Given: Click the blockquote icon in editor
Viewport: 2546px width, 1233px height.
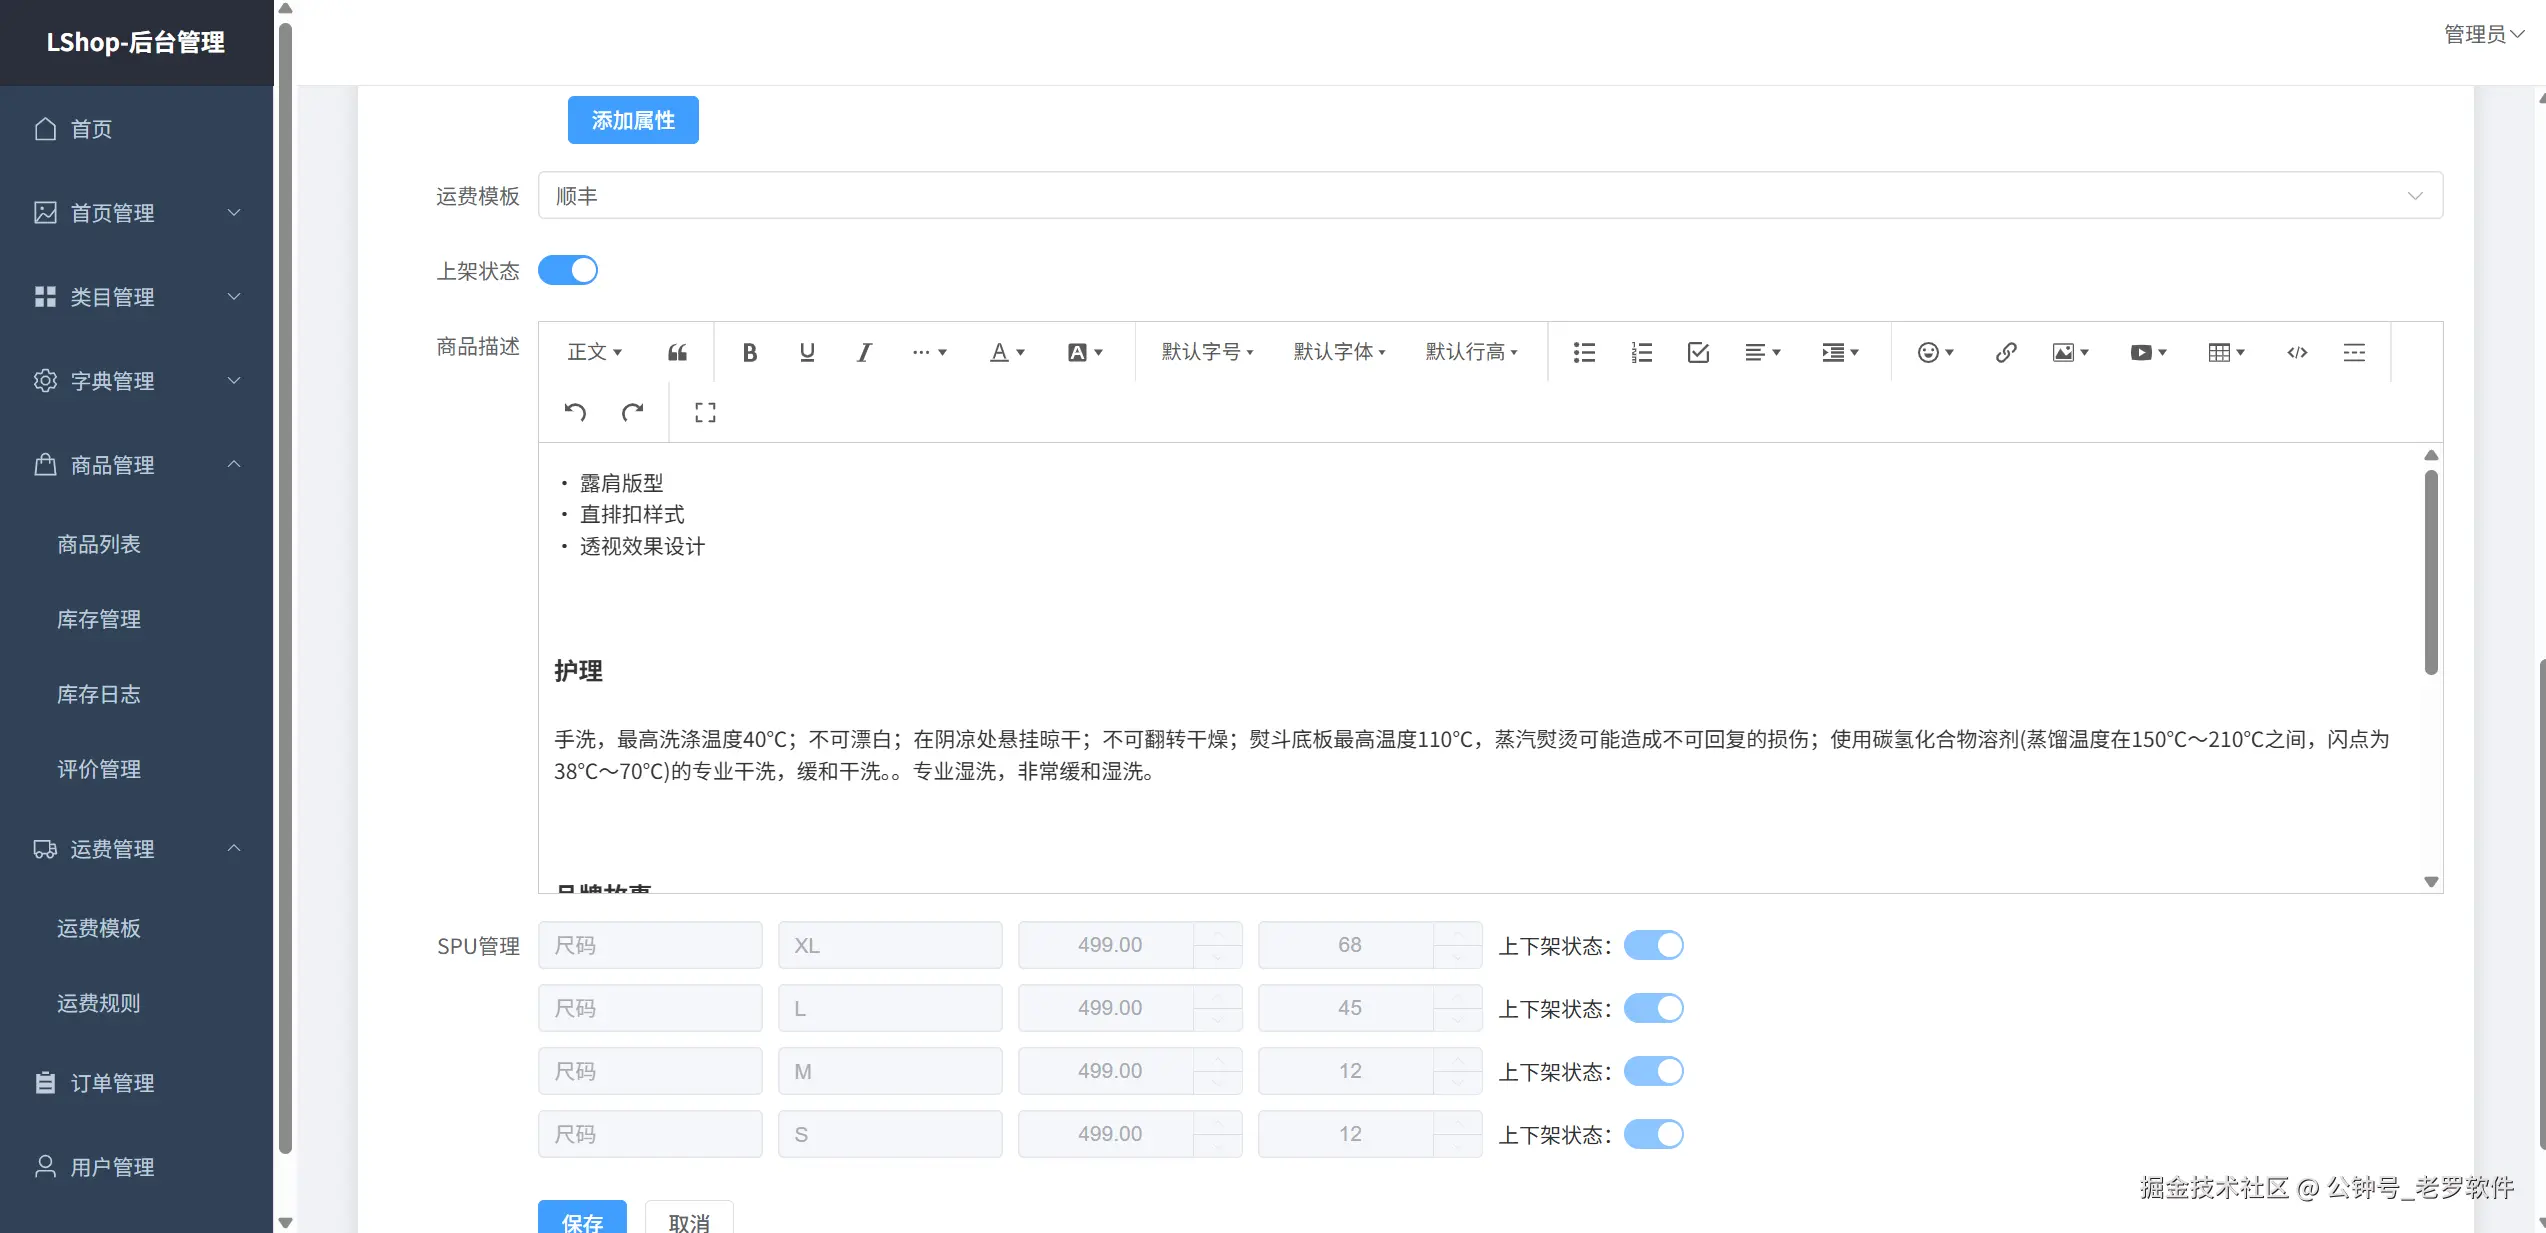Looking at the screenshot, I should click(x=677, y=352).
